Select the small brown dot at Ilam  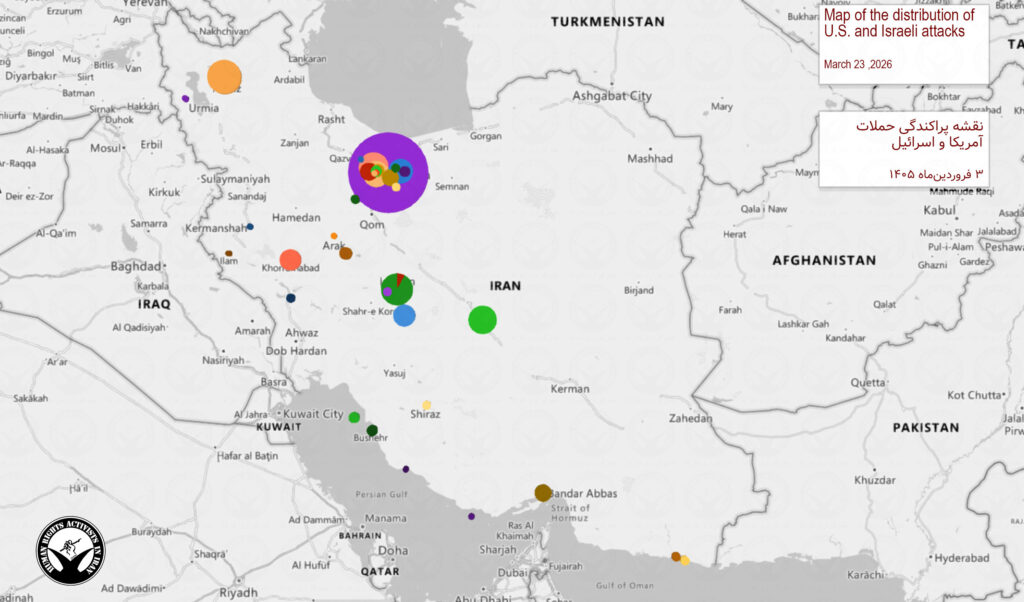pyautogui.click(x=228, y=254)
